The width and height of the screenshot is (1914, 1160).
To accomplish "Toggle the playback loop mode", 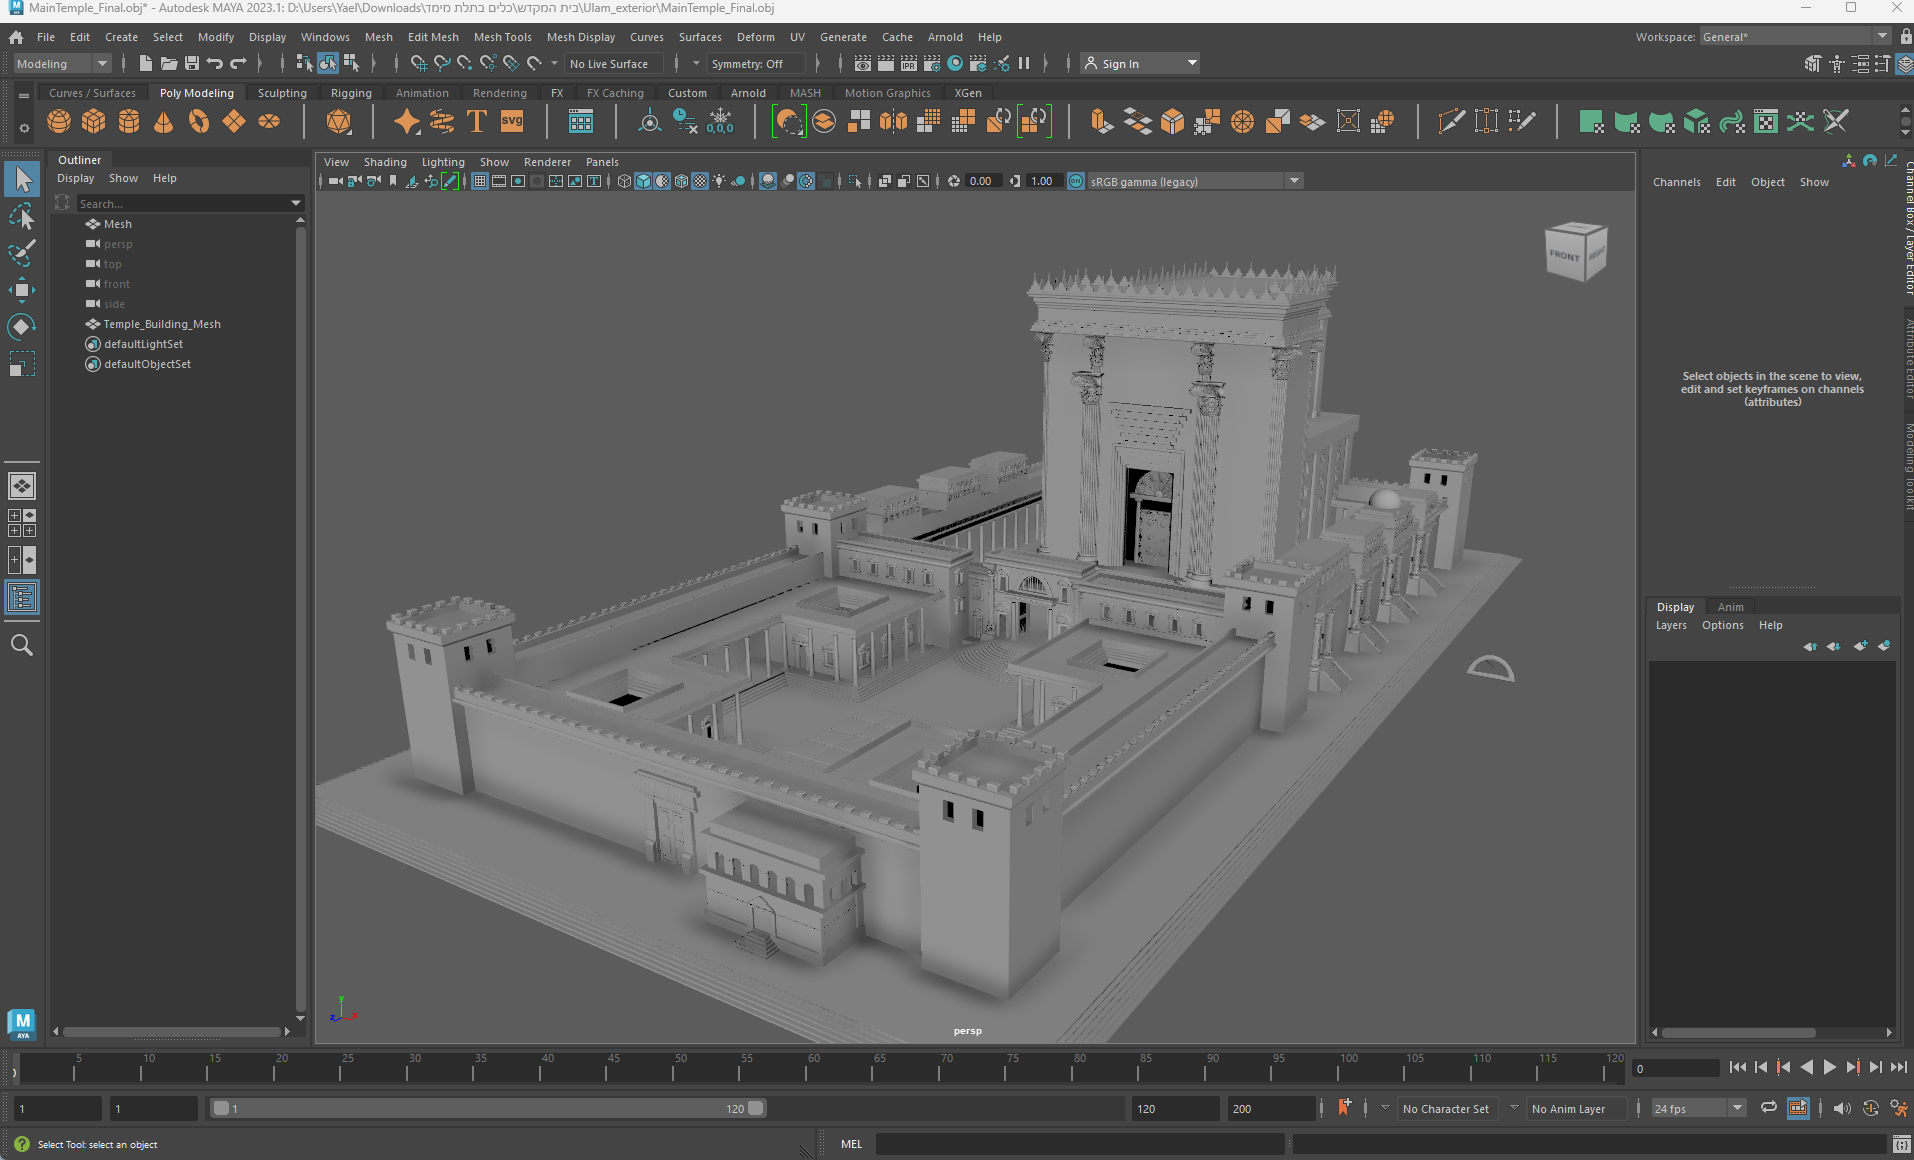I will (1769, 1108).
